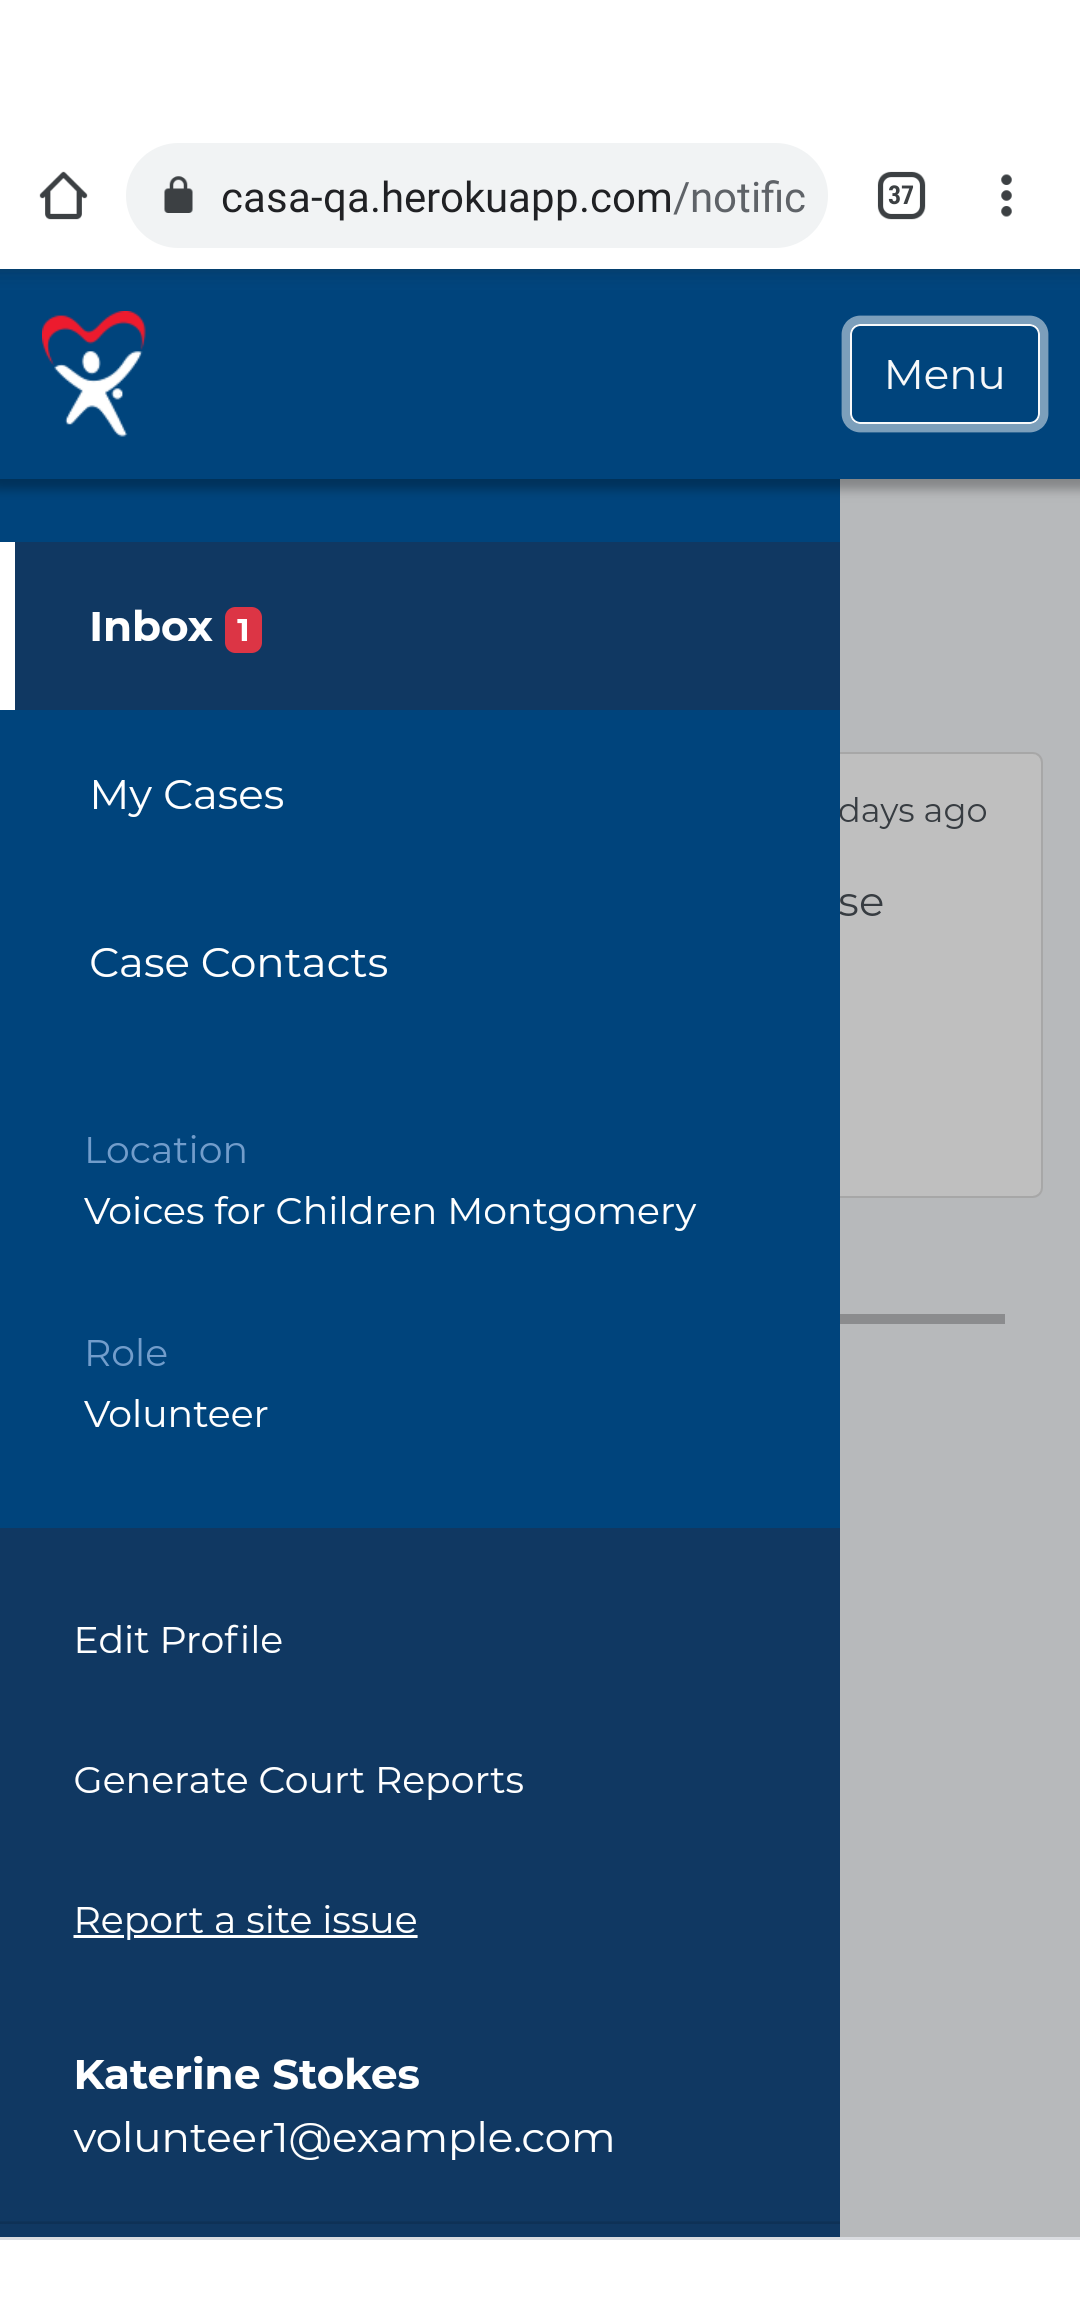Close the navigation drawer via Menu button
This screenshot has height=2300, width=1080.
pyautogui.click(x=943, y=374)
